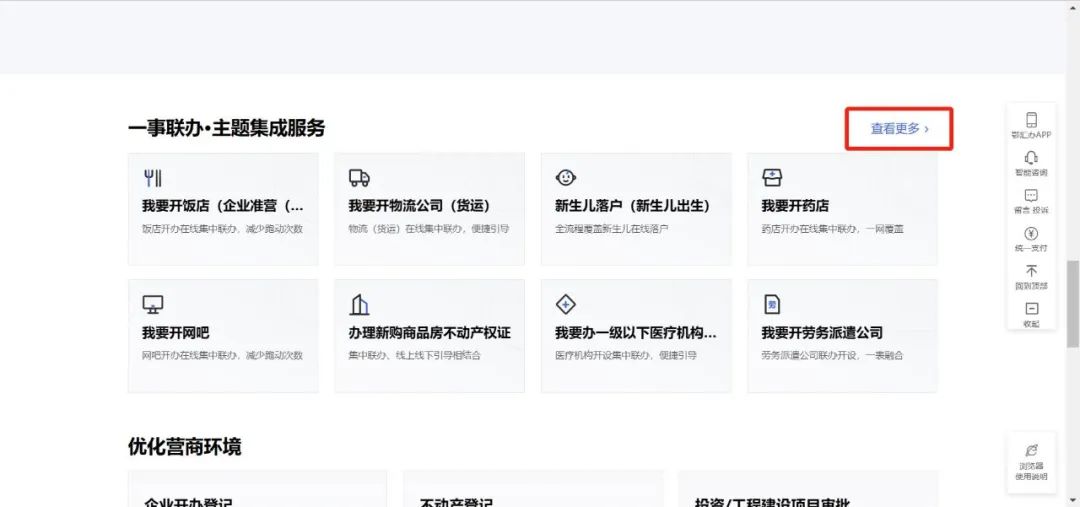Collapse the sidebar with 收起
Image resolution: width=1080 pixels, height=507 pixels.
[x=1031, y=310]
